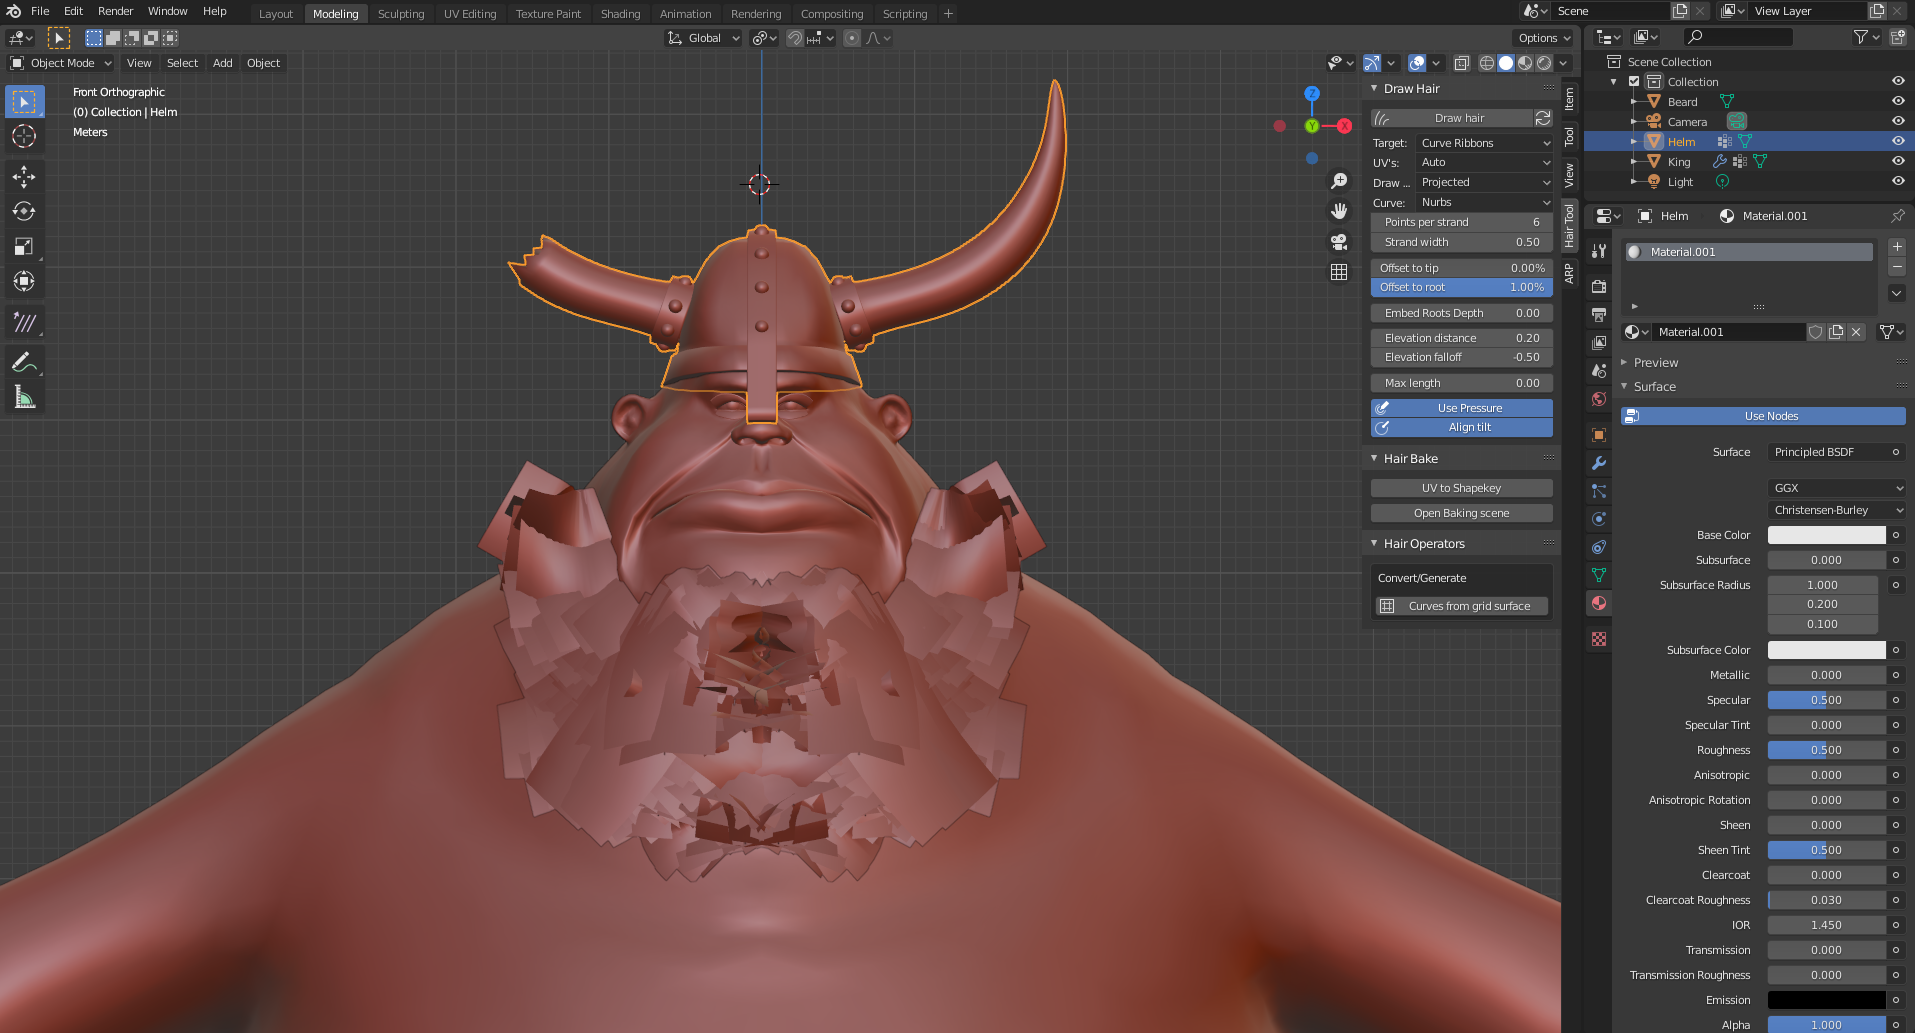Viewport: 1915px width, 1033px height.
Task: Open the GGX distribution dropdown
Action: [1836, 488]
